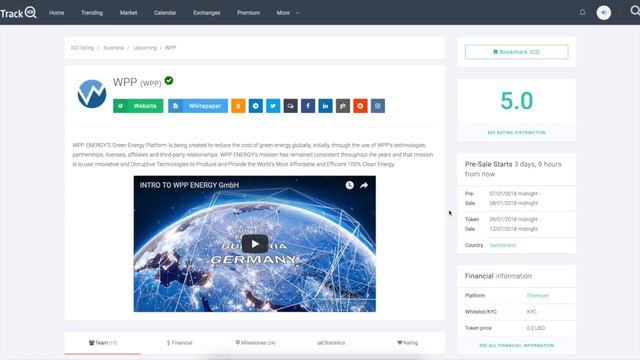Viewport: 640px width, 360px height.
Task: Click the Track logo
Action: point(18,13)
